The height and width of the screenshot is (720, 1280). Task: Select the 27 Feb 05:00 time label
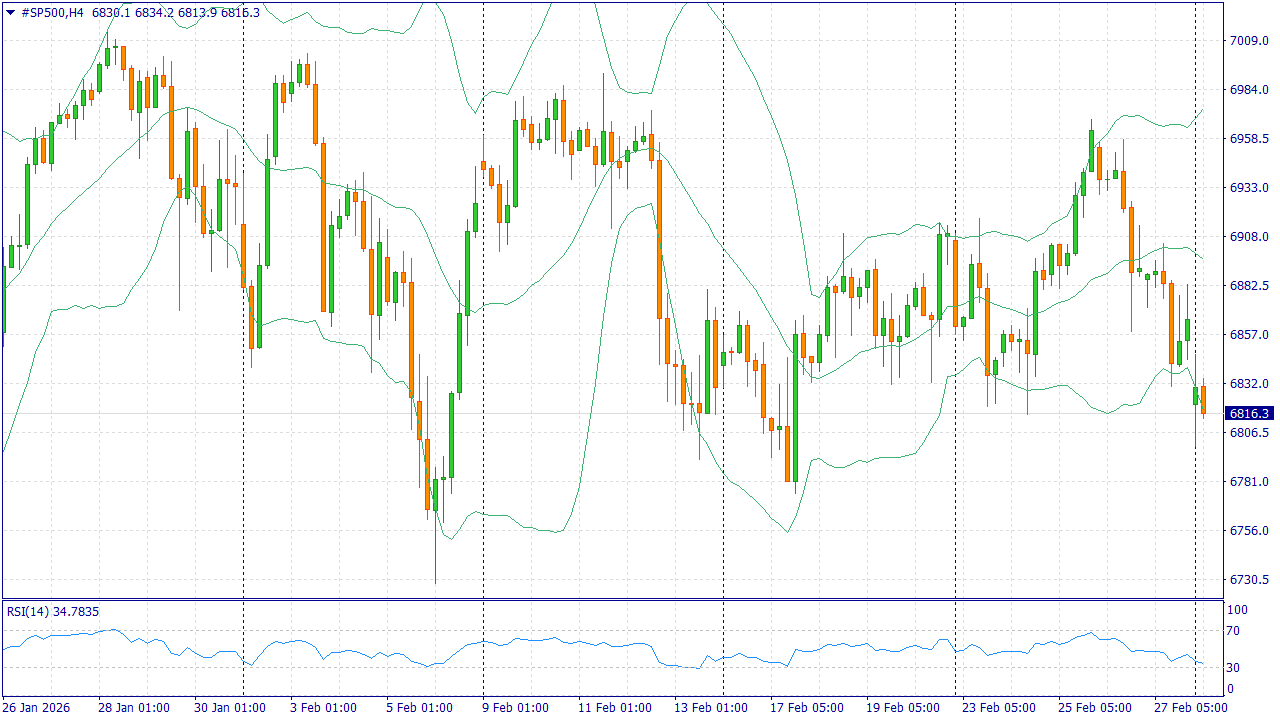coord(1192,708)
